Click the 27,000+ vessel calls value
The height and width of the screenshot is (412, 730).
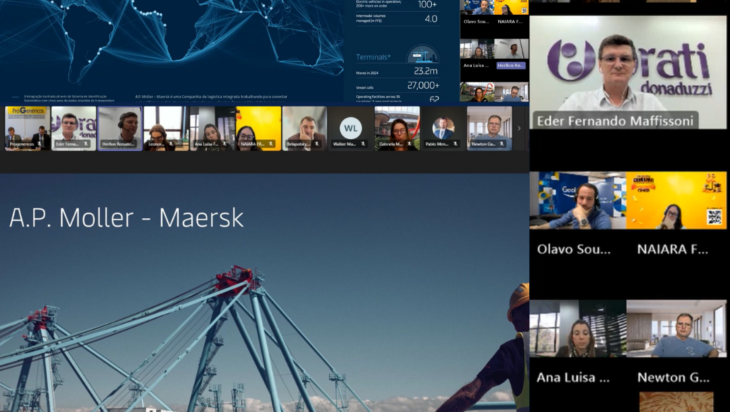click(x=423, y=86)
